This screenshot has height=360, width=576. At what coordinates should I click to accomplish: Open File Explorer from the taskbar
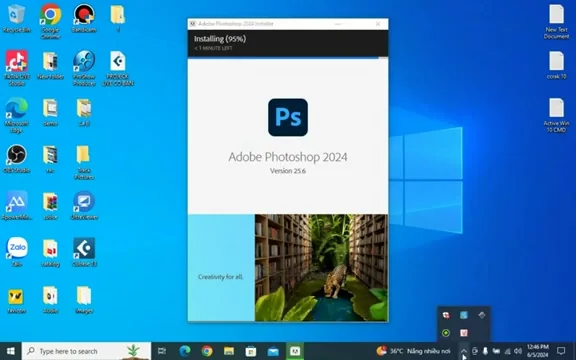229,351
